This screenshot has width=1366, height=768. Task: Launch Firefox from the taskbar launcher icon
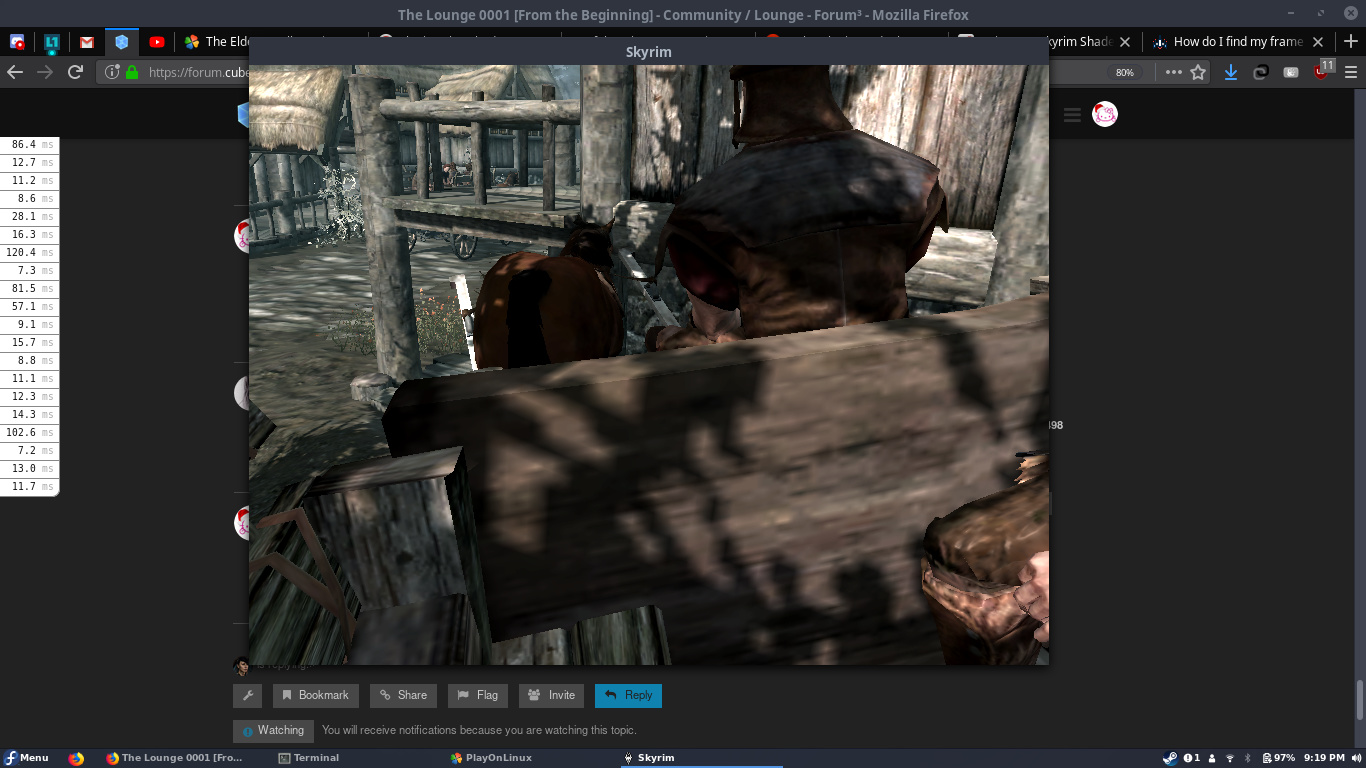pos(76,758)
